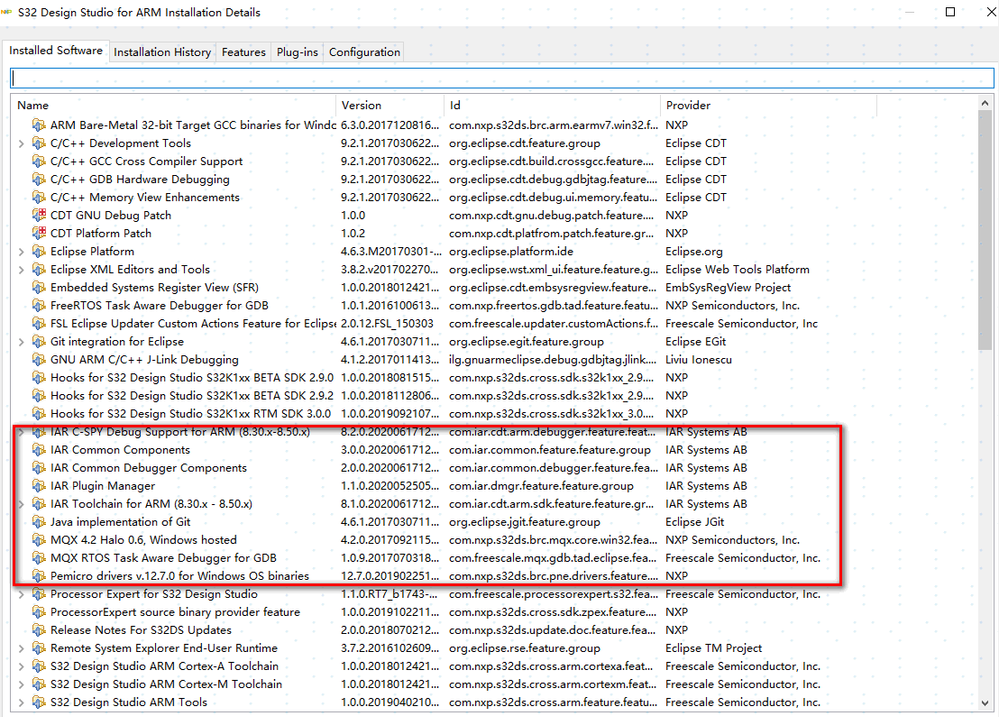The width and height of the screenshot is (999, 717).
Task: Click the icon of Embedded Systems Register View (SFR)
Action: tap(39, 287)
